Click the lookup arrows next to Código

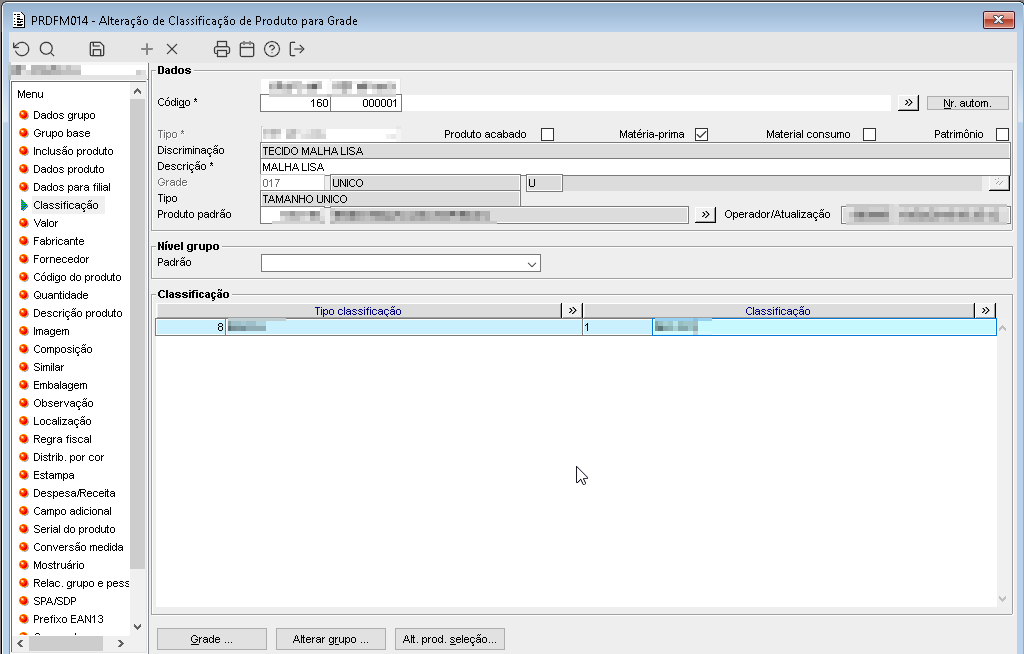point(908,103)
